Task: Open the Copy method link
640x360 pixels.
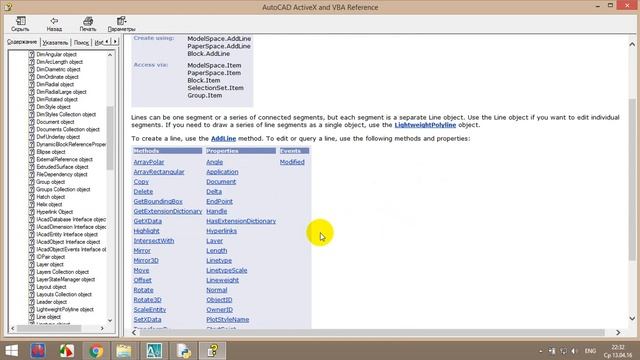Action: 141,182
